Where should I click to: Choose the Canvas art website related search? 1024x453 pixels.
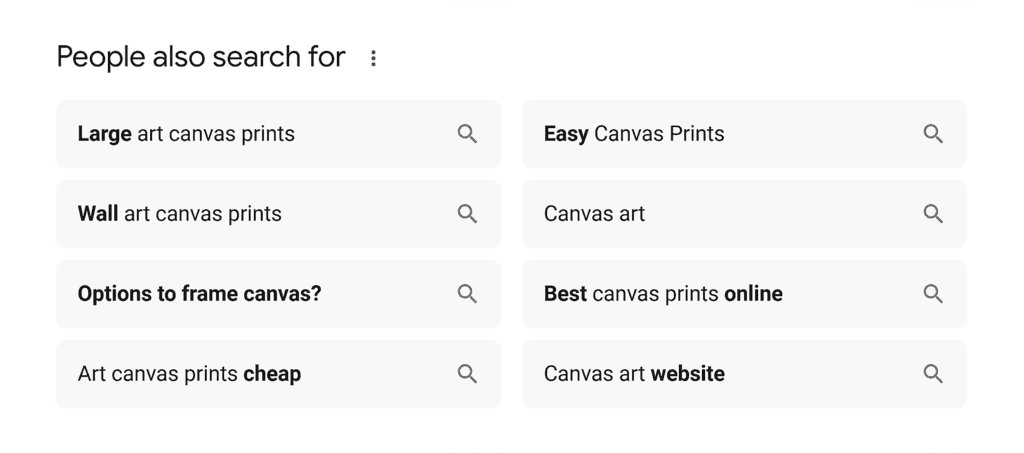(634, 374)
